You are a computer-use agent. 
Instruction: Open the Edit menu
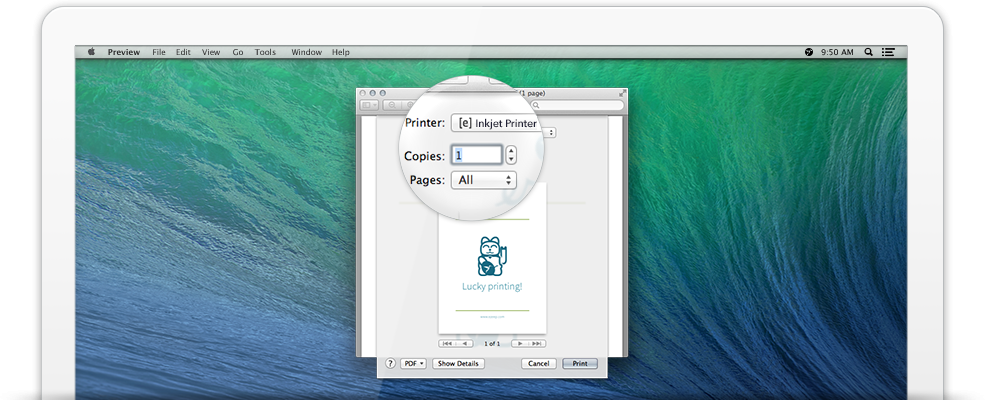183,52
